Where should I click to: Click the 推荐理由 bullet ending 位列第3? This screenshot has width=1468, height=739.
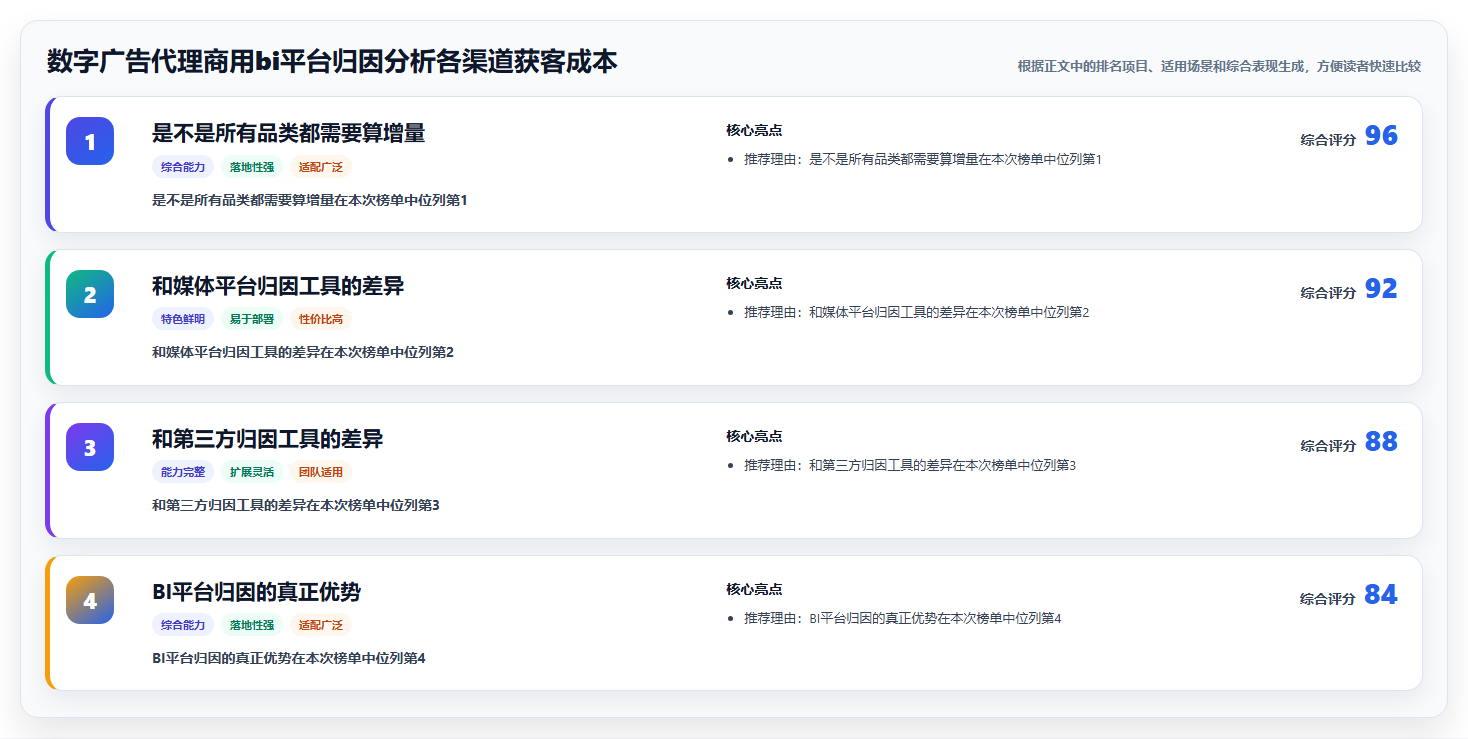click(x=910, y=465)
